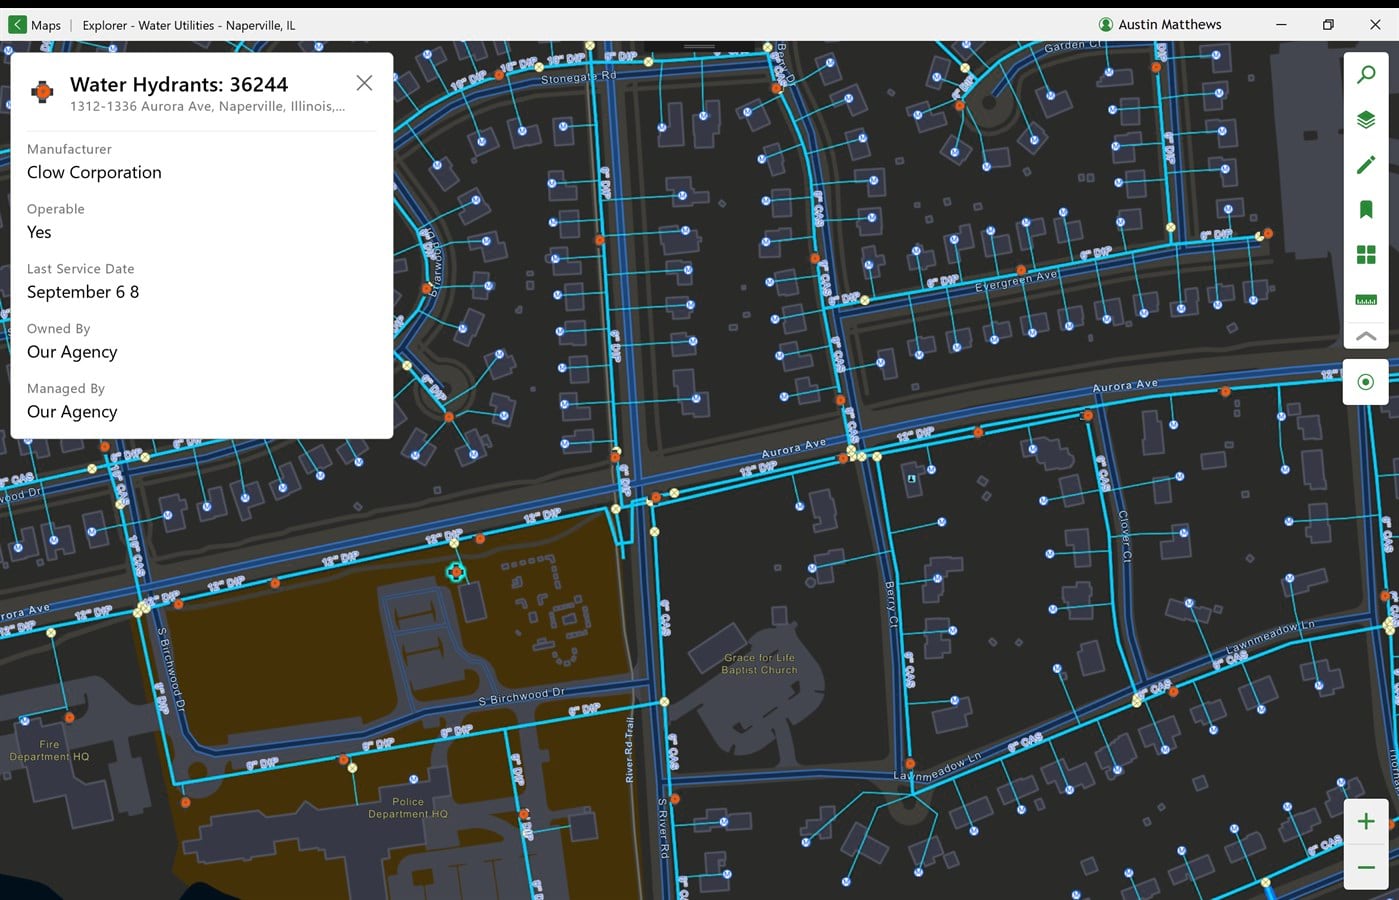This screenshot has width=1399, height=900.
Task: Click the hydrant icon in popup header
Action: point(42,93)
